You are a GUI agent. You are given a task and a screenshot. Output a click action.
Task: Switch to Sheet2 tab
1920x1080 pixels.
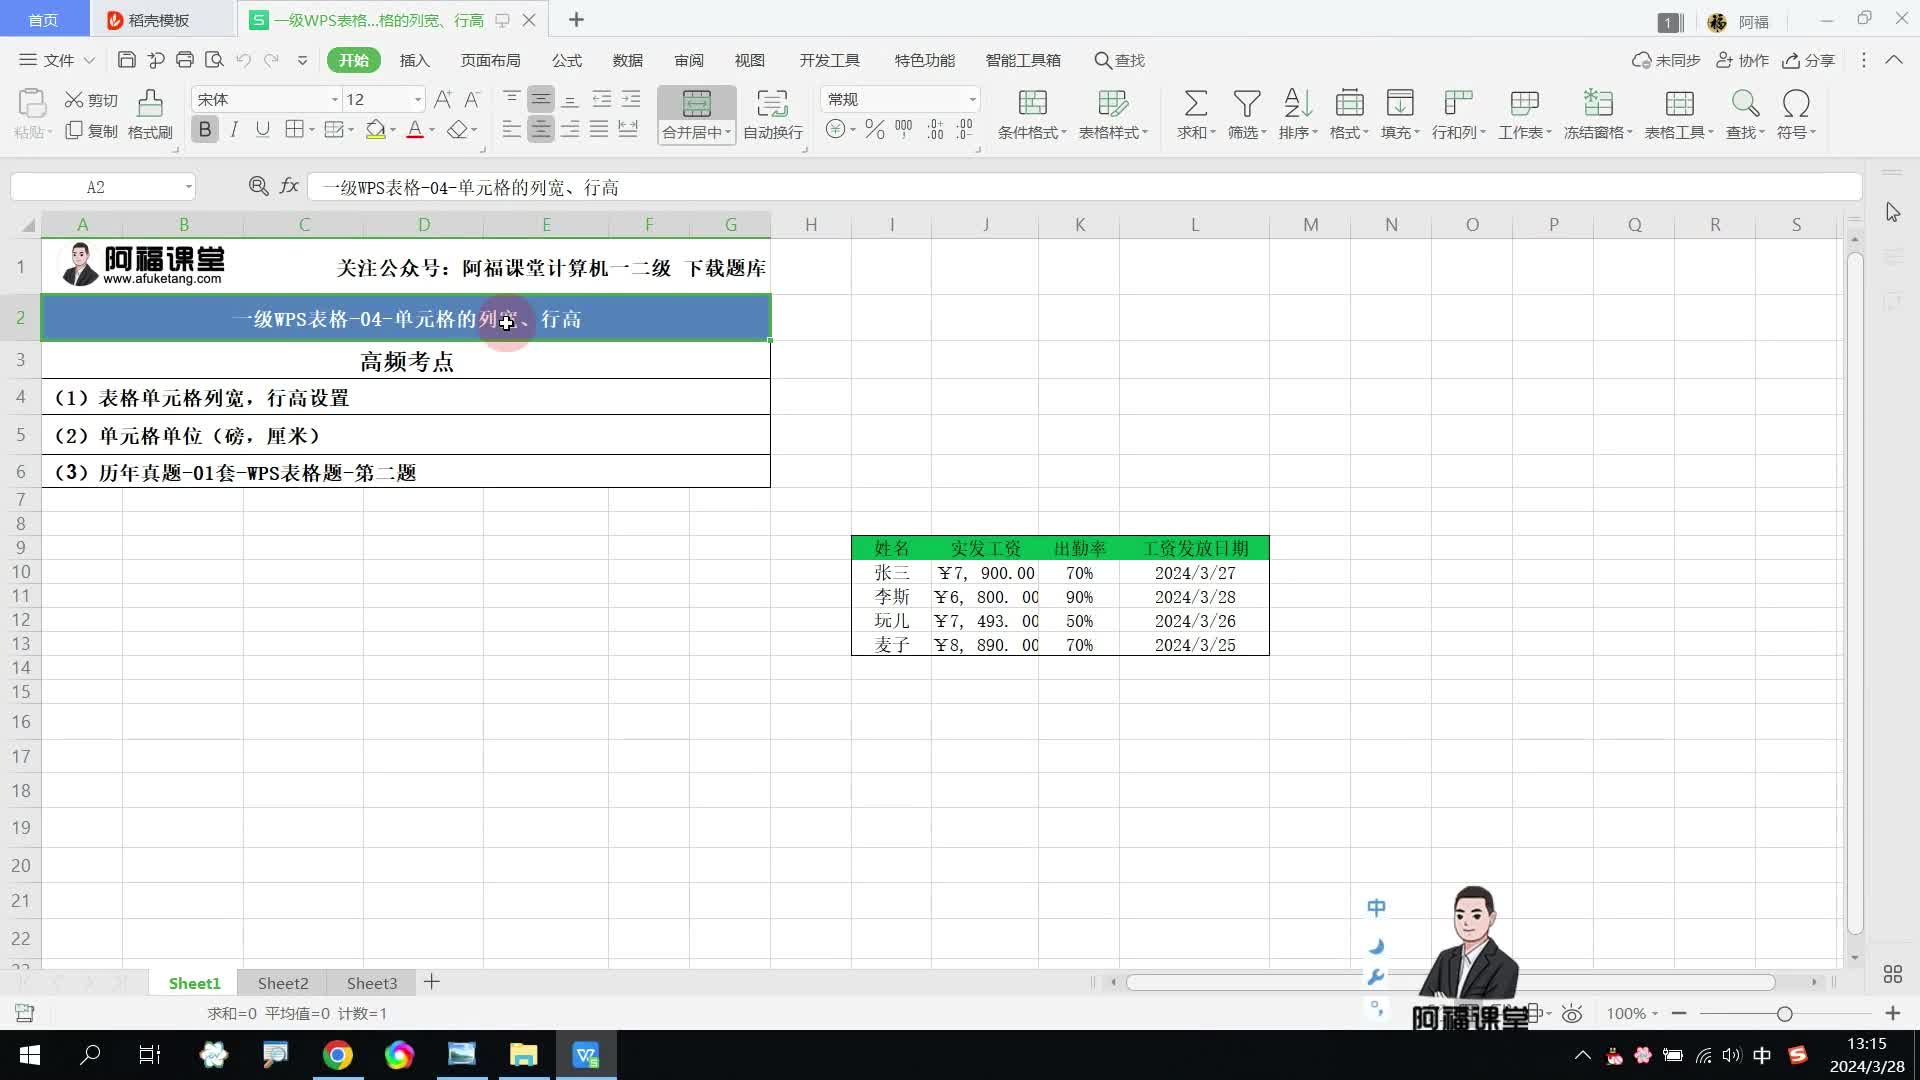click(x=283, y=983)
